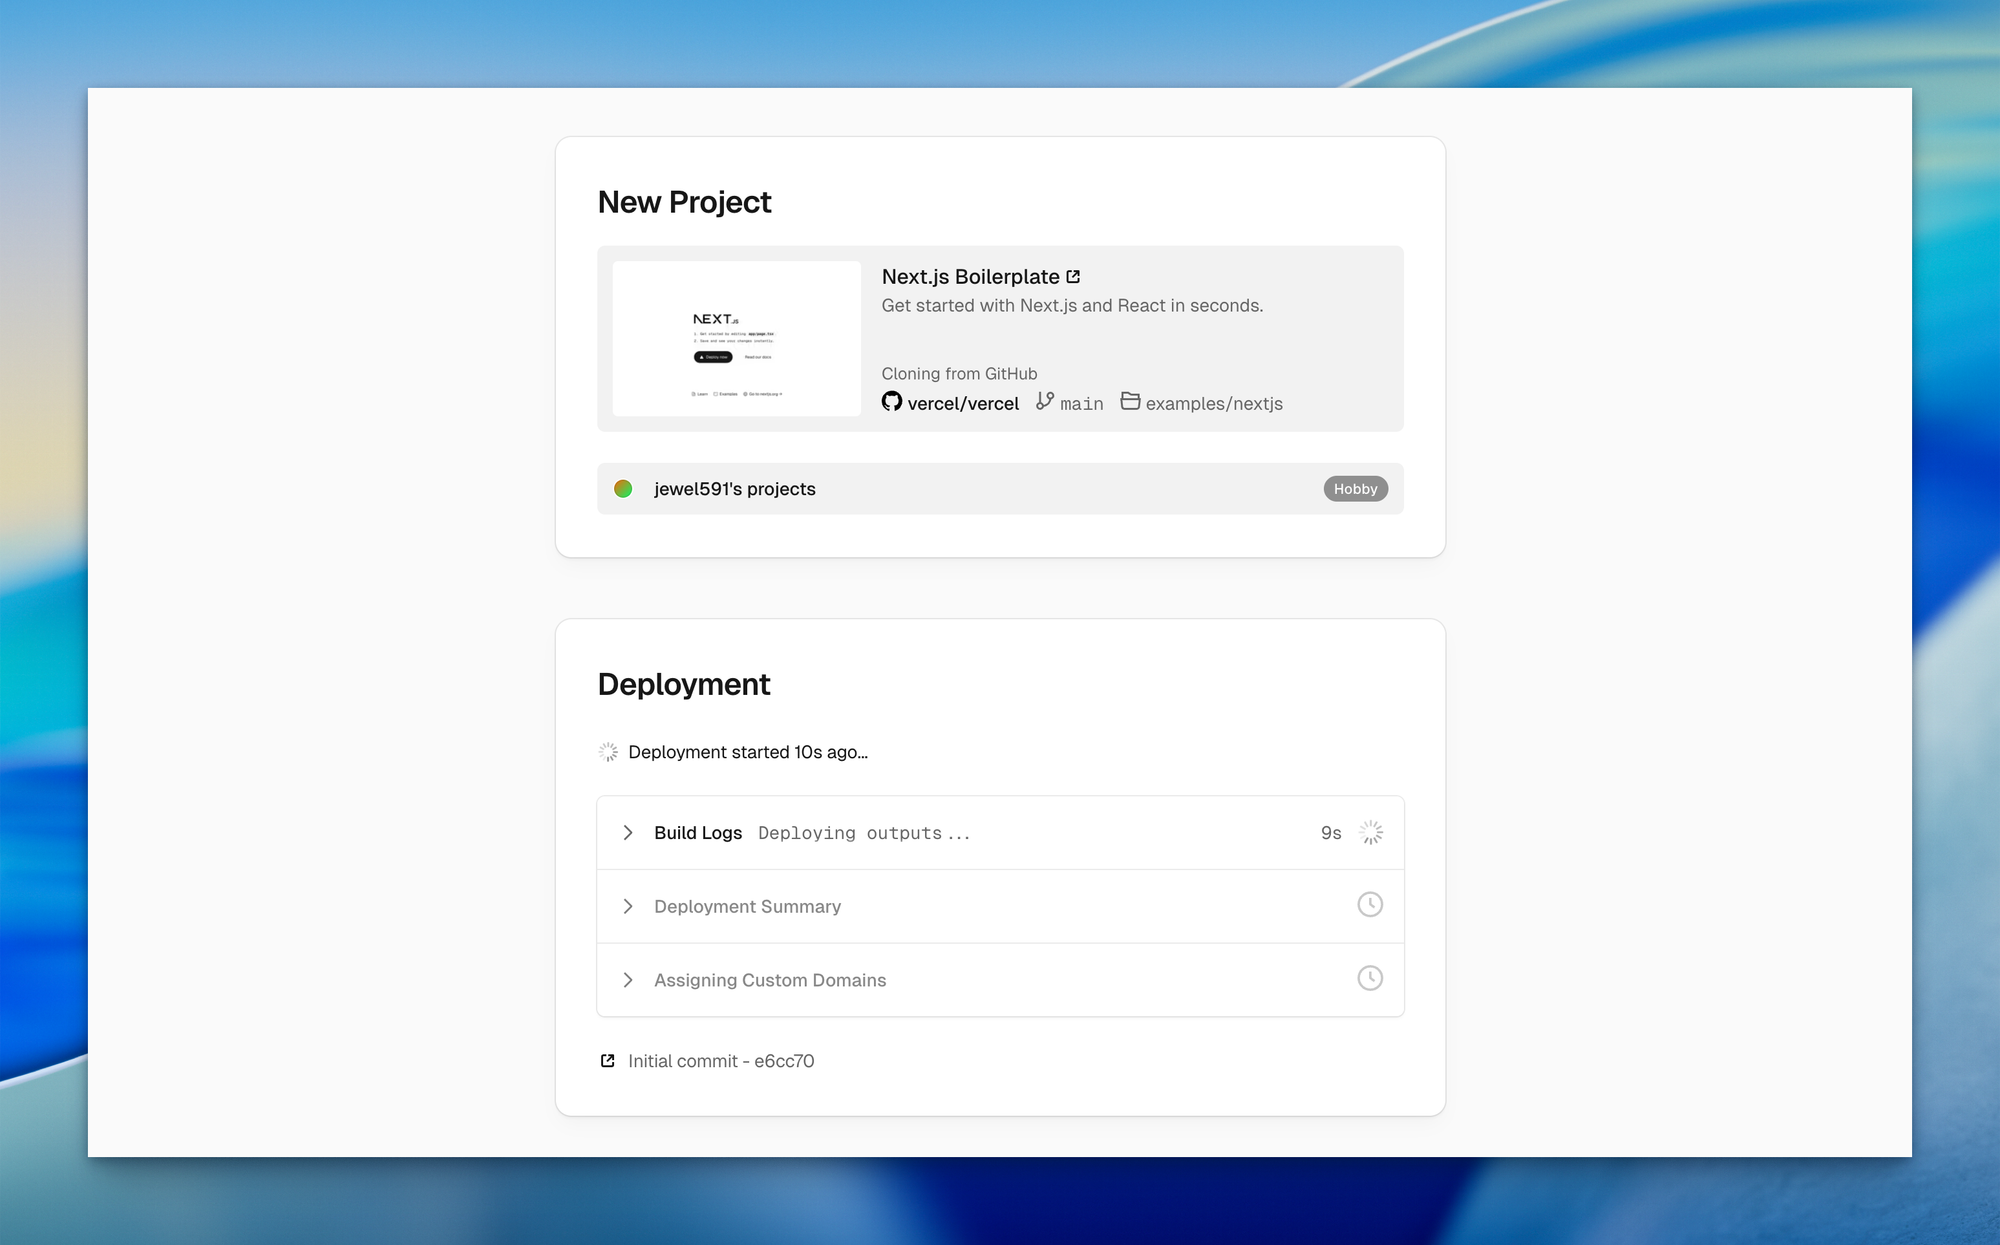Viewport: 2000px width, 1245px height.
Task: Expand the Deployment Summary chevron
Action: click(628, 907)
